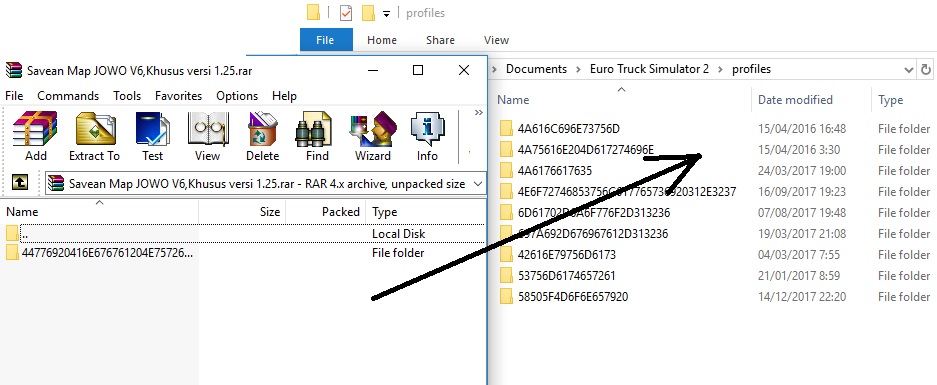Select folder 53756D6174657261

pos(567,276)
